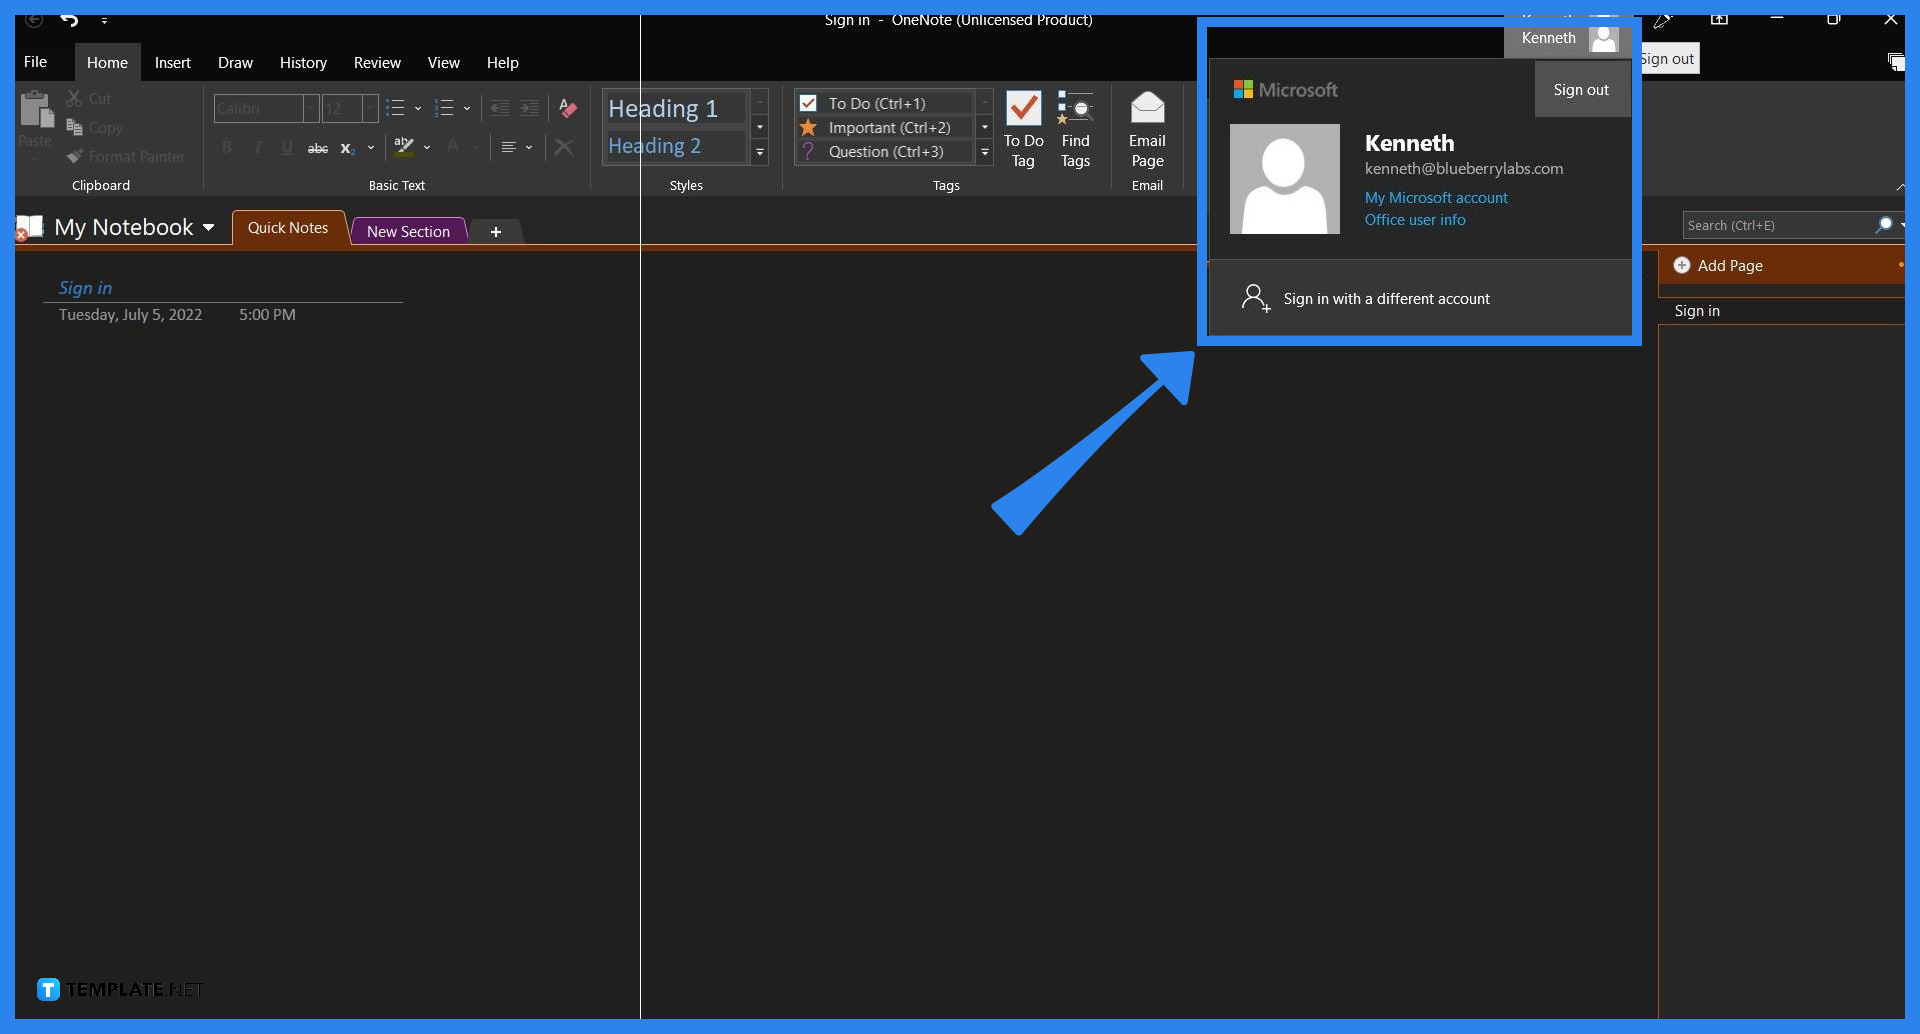The width and height of the screenshot is (1920, 1034).
Task: Click the Sign out button
Action: pyautogui.click(x=1581, y=89)
